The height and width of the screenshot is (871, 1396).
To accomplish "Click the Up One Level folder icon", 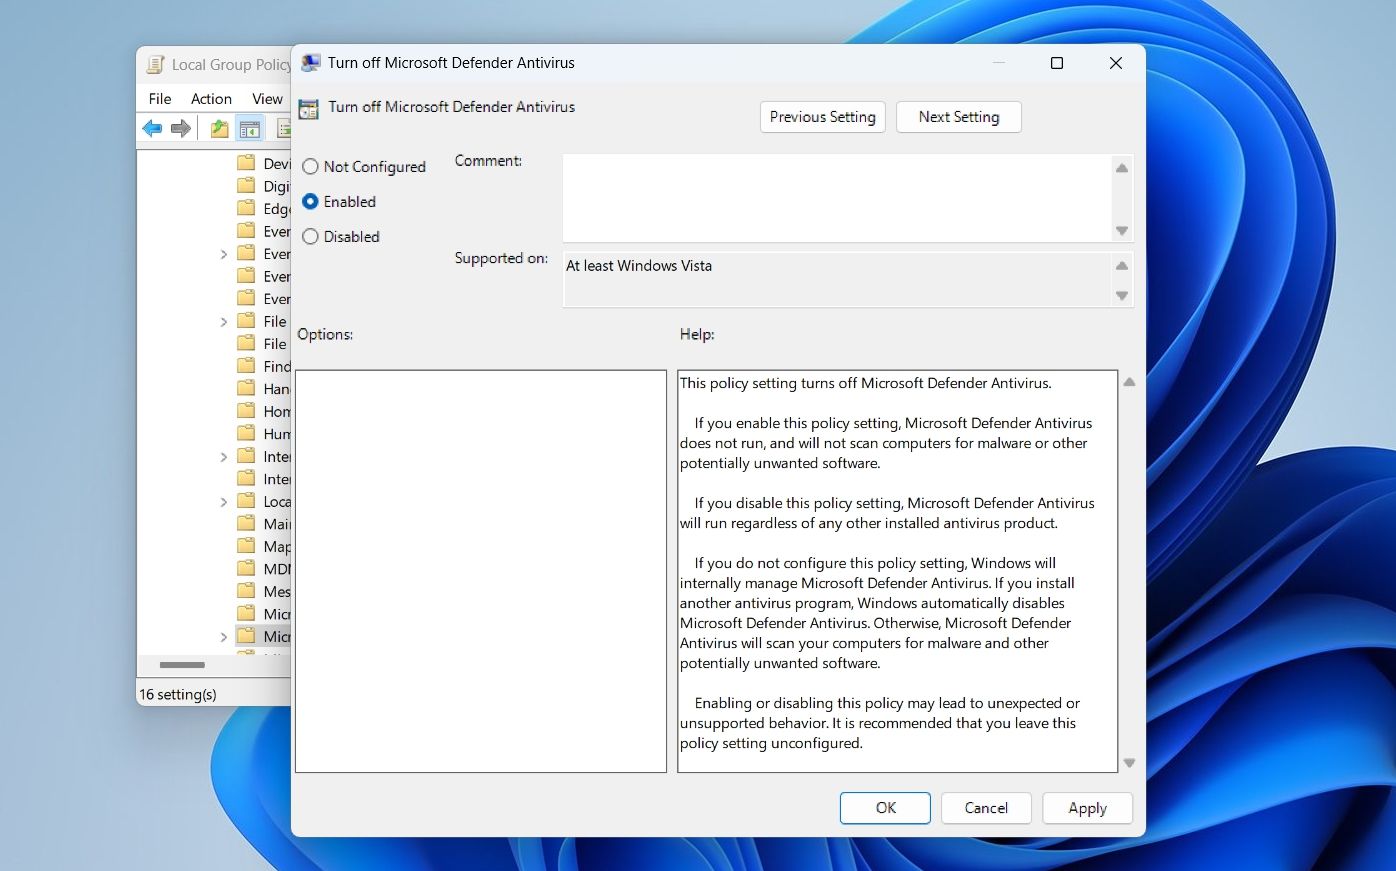I will [220, 128].
